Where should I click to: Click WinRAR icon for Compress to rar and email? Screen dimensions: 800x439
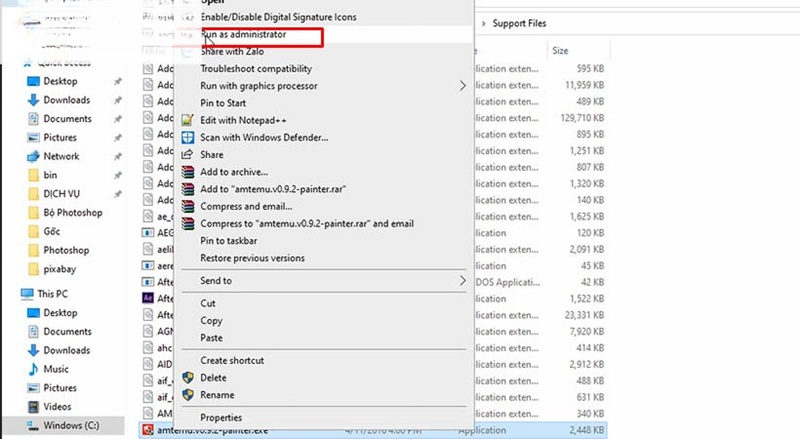tap(188, 224)
